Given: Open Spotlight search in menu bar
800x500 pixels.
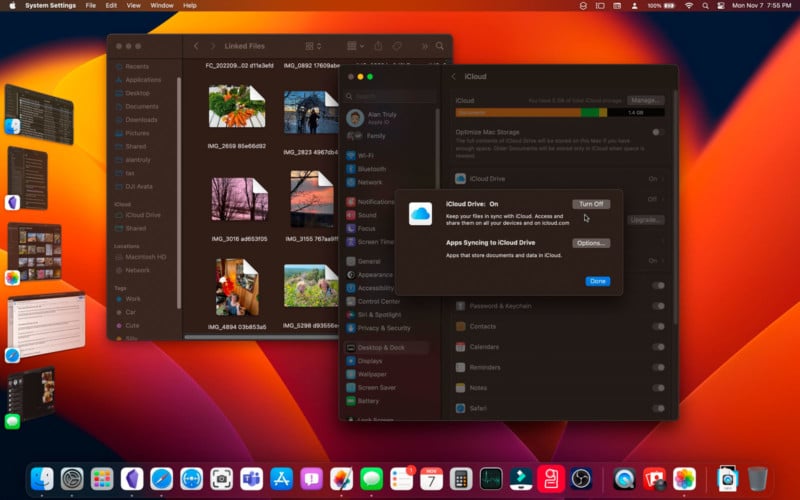Looking at the screenshot, I should pos(705,6).
